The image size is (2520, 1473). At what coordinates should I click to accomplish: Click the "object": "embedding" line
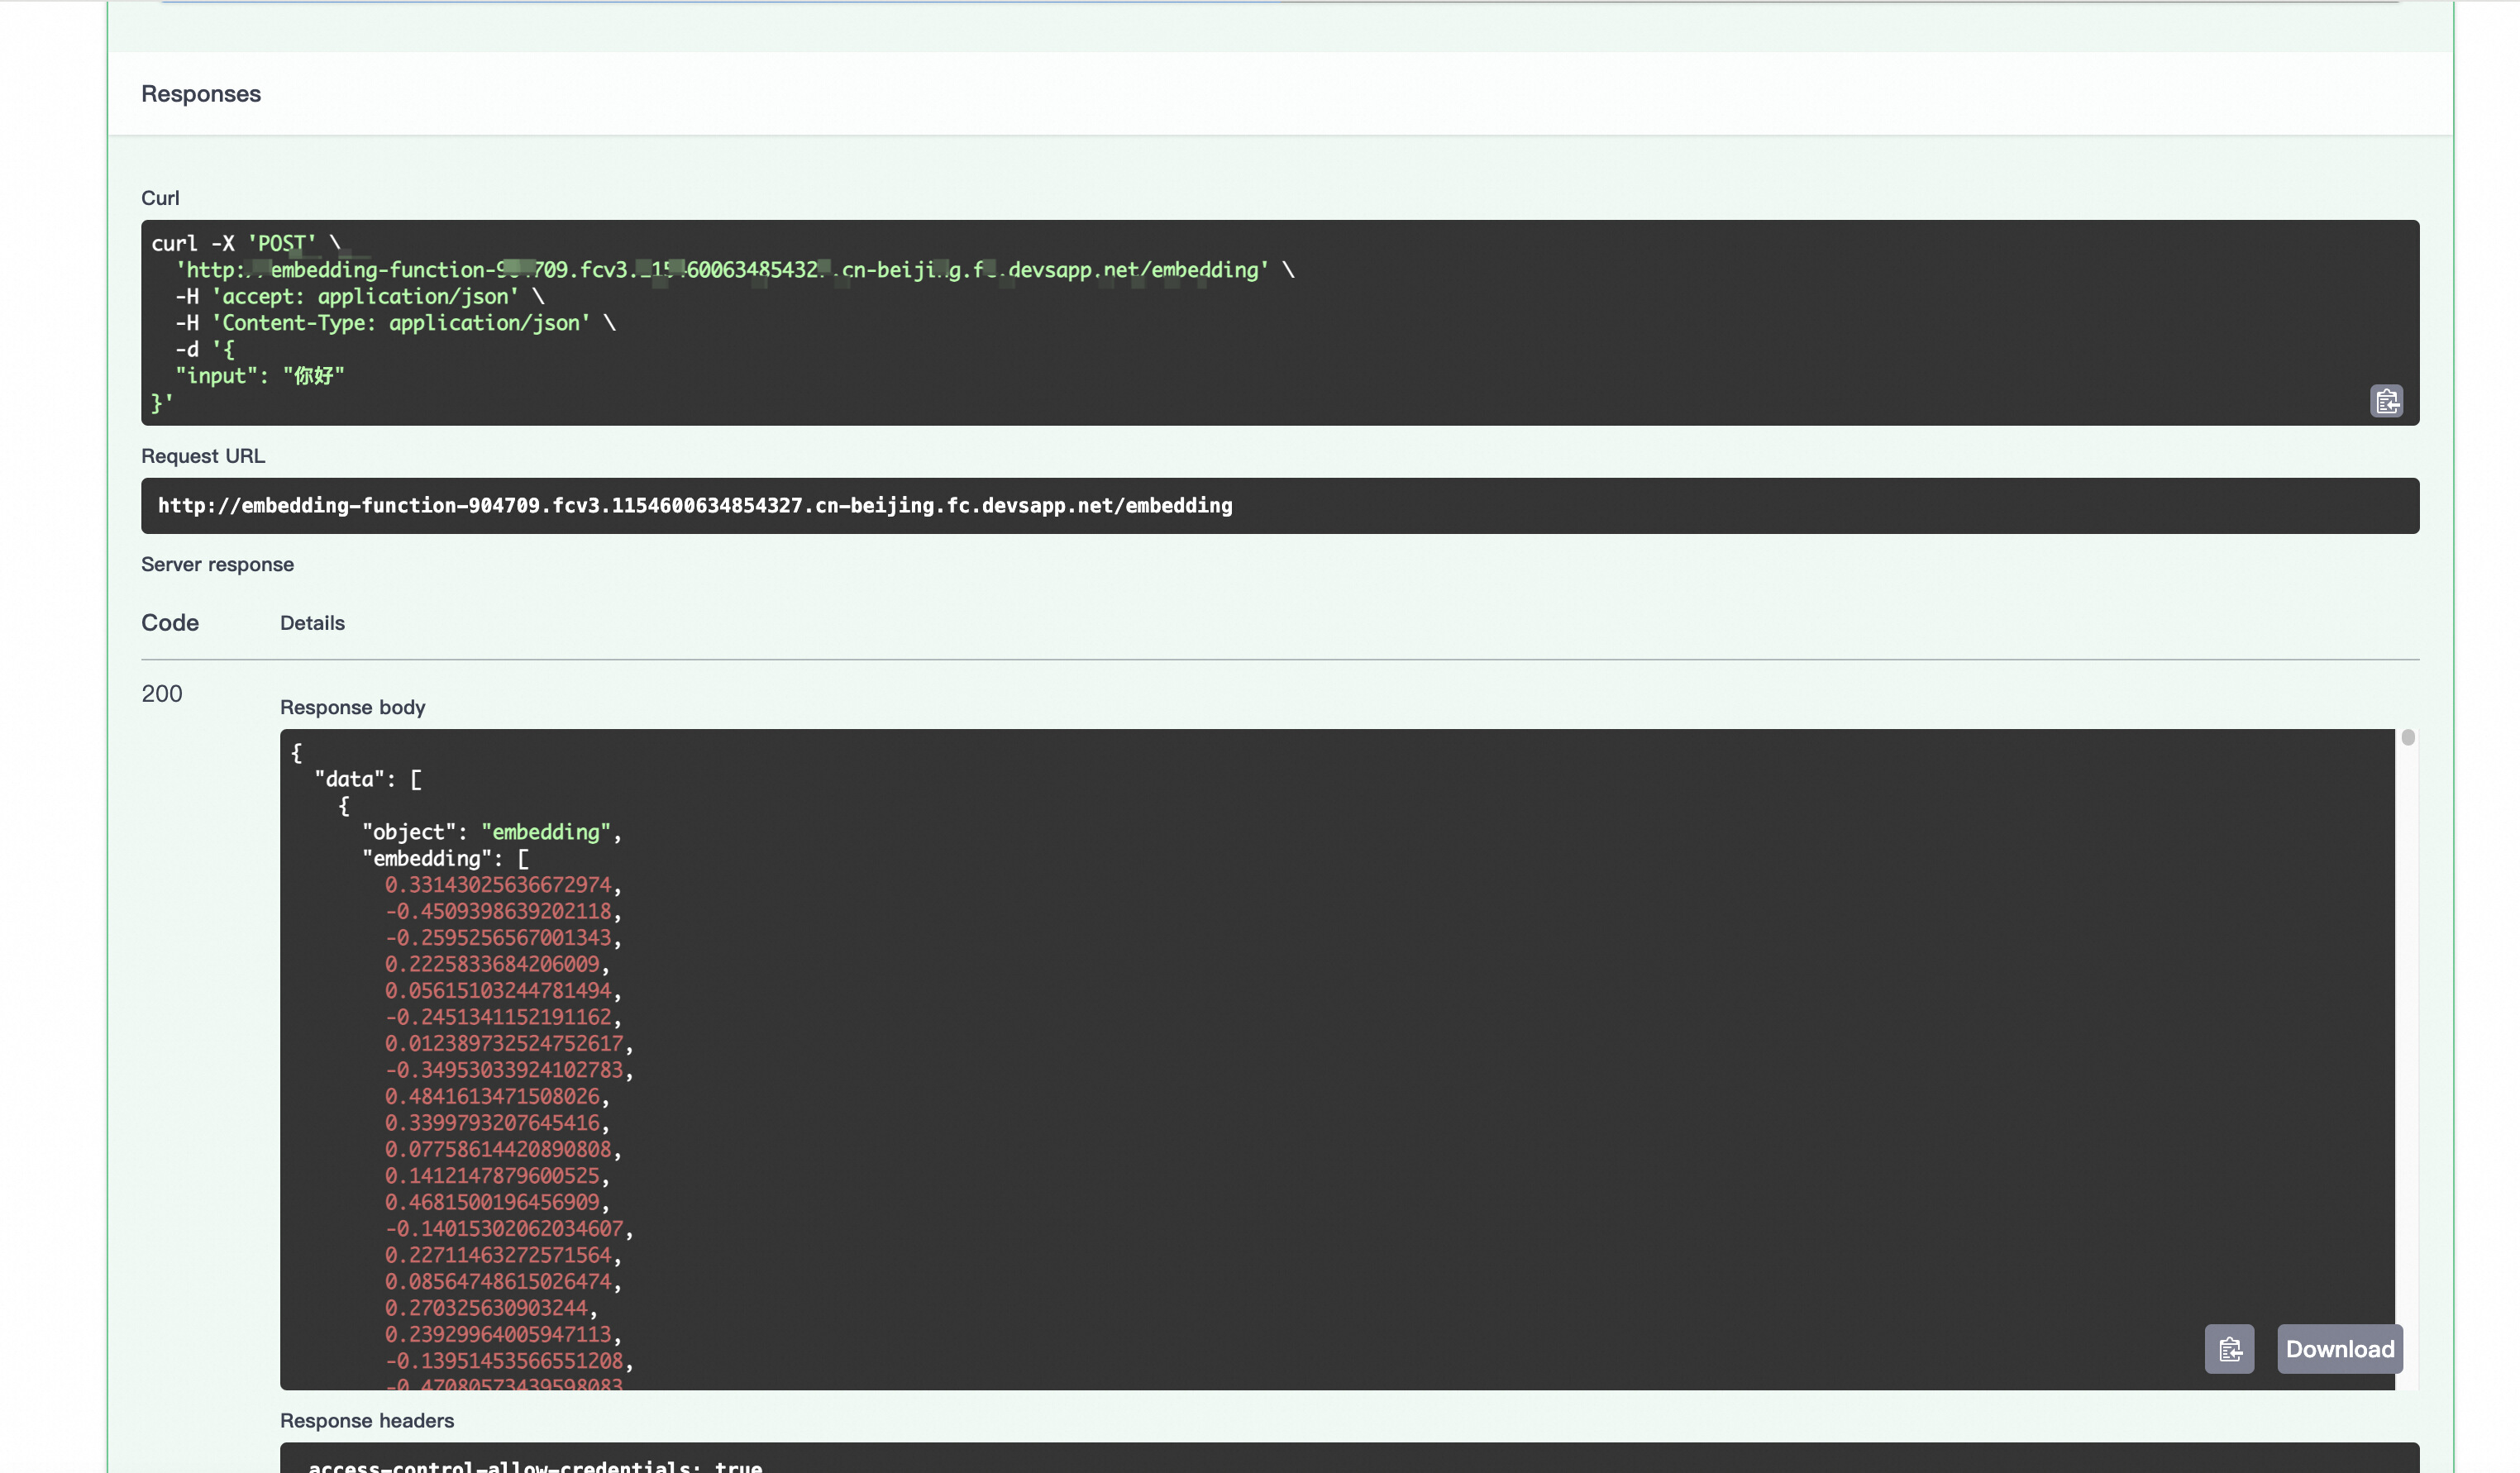(x=490, y=832)
